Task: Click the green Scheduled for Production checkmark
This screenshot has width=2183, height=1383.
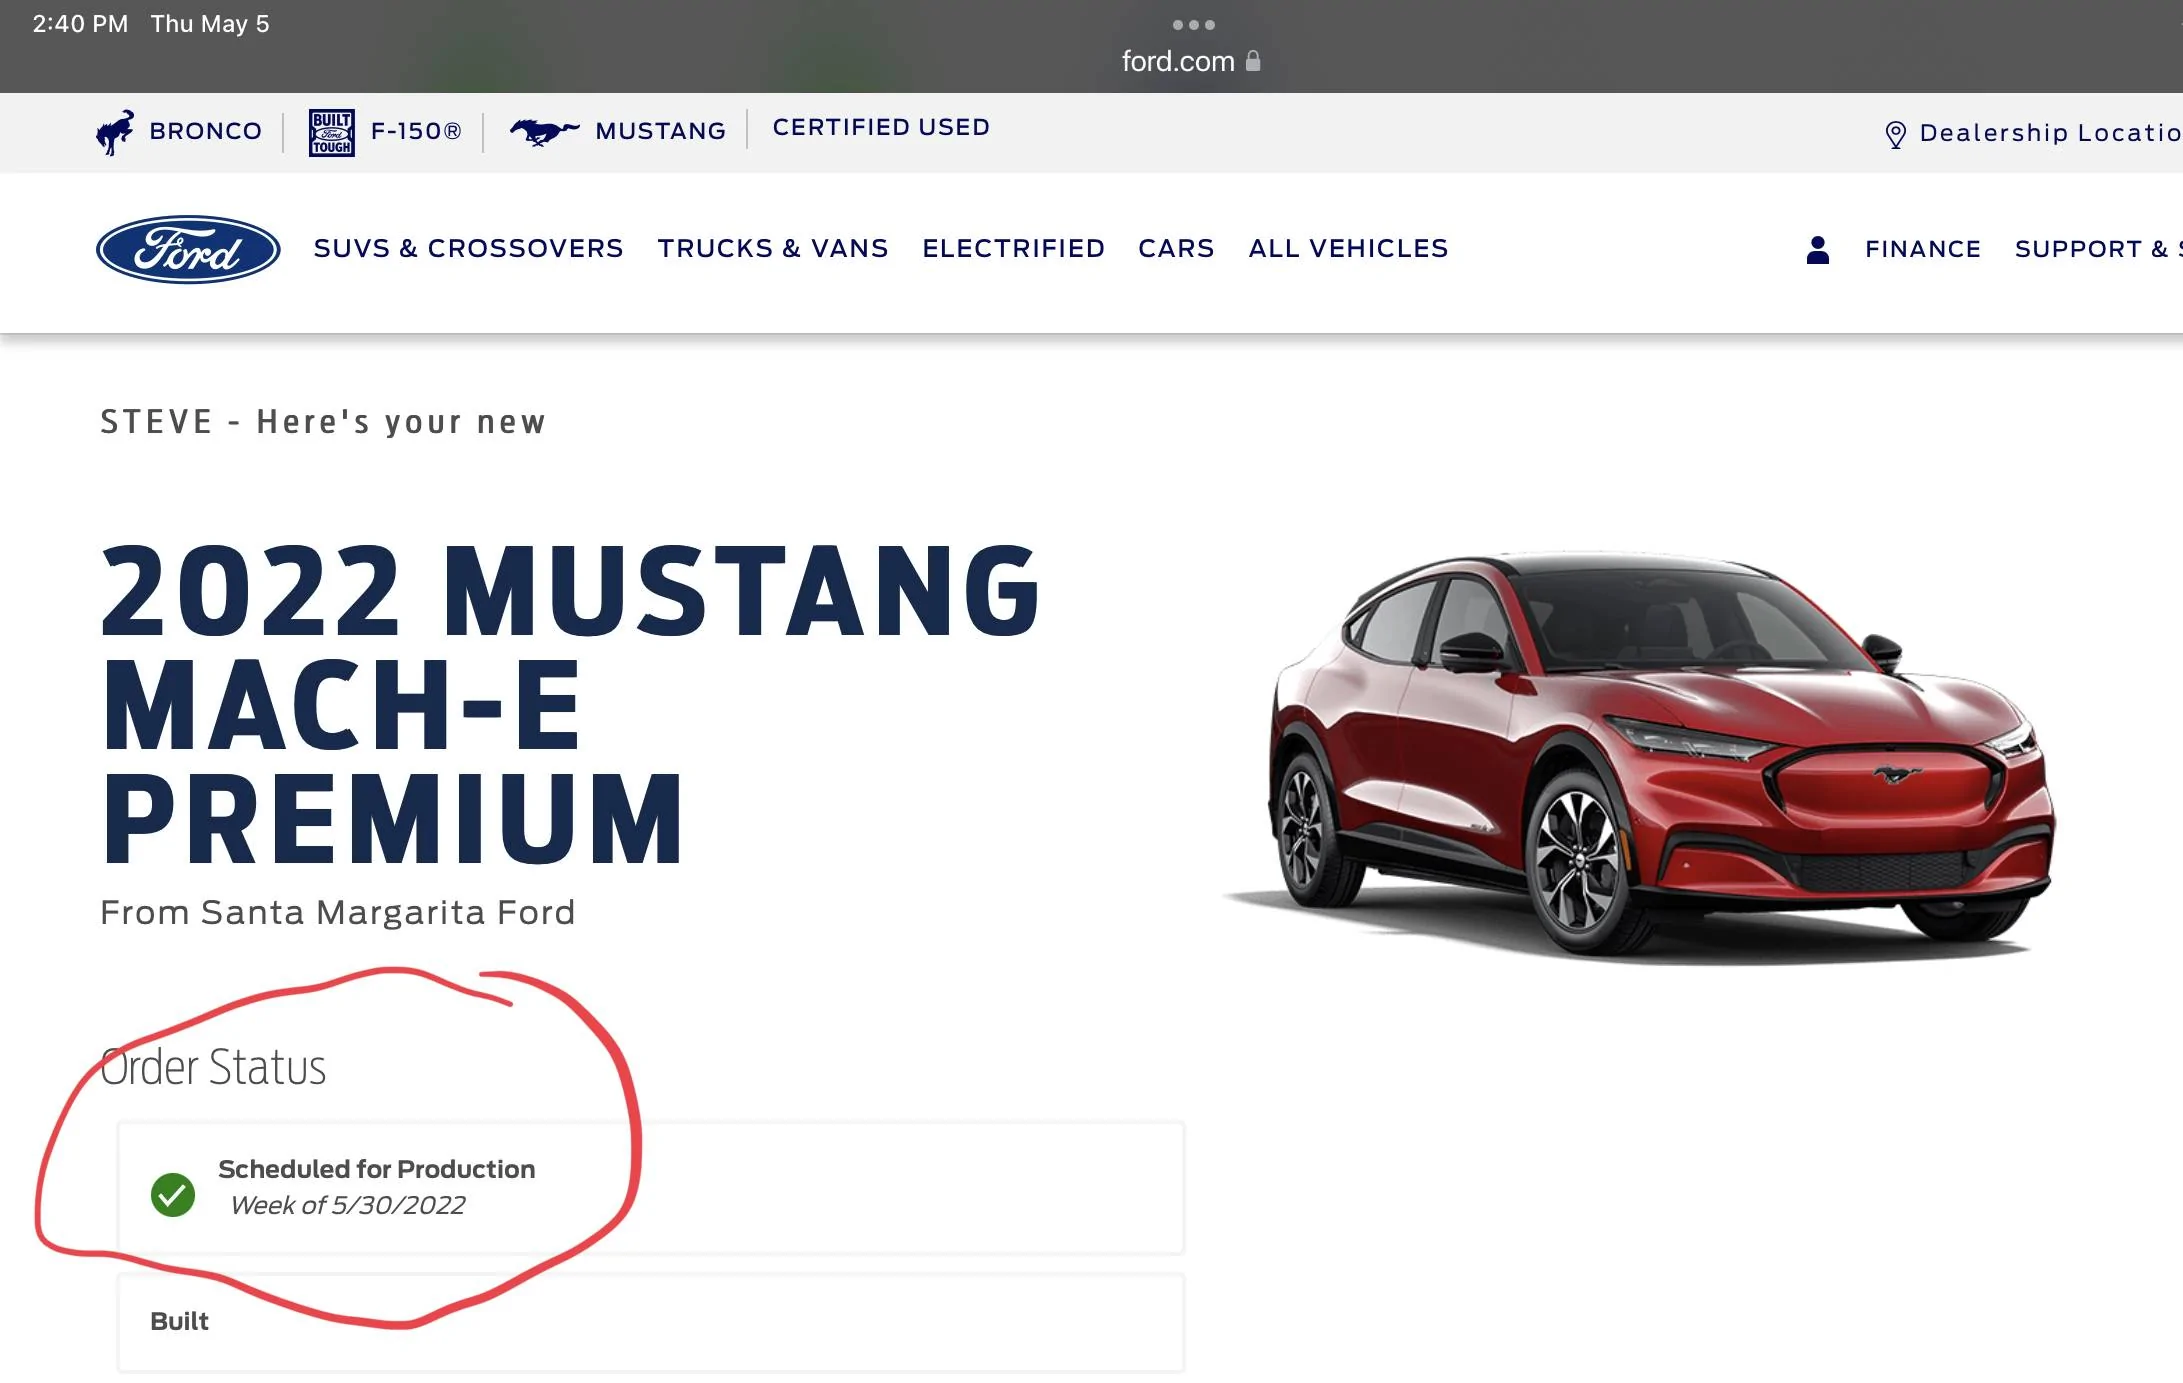Action: pyautogui.click(x=173, y=1194)
